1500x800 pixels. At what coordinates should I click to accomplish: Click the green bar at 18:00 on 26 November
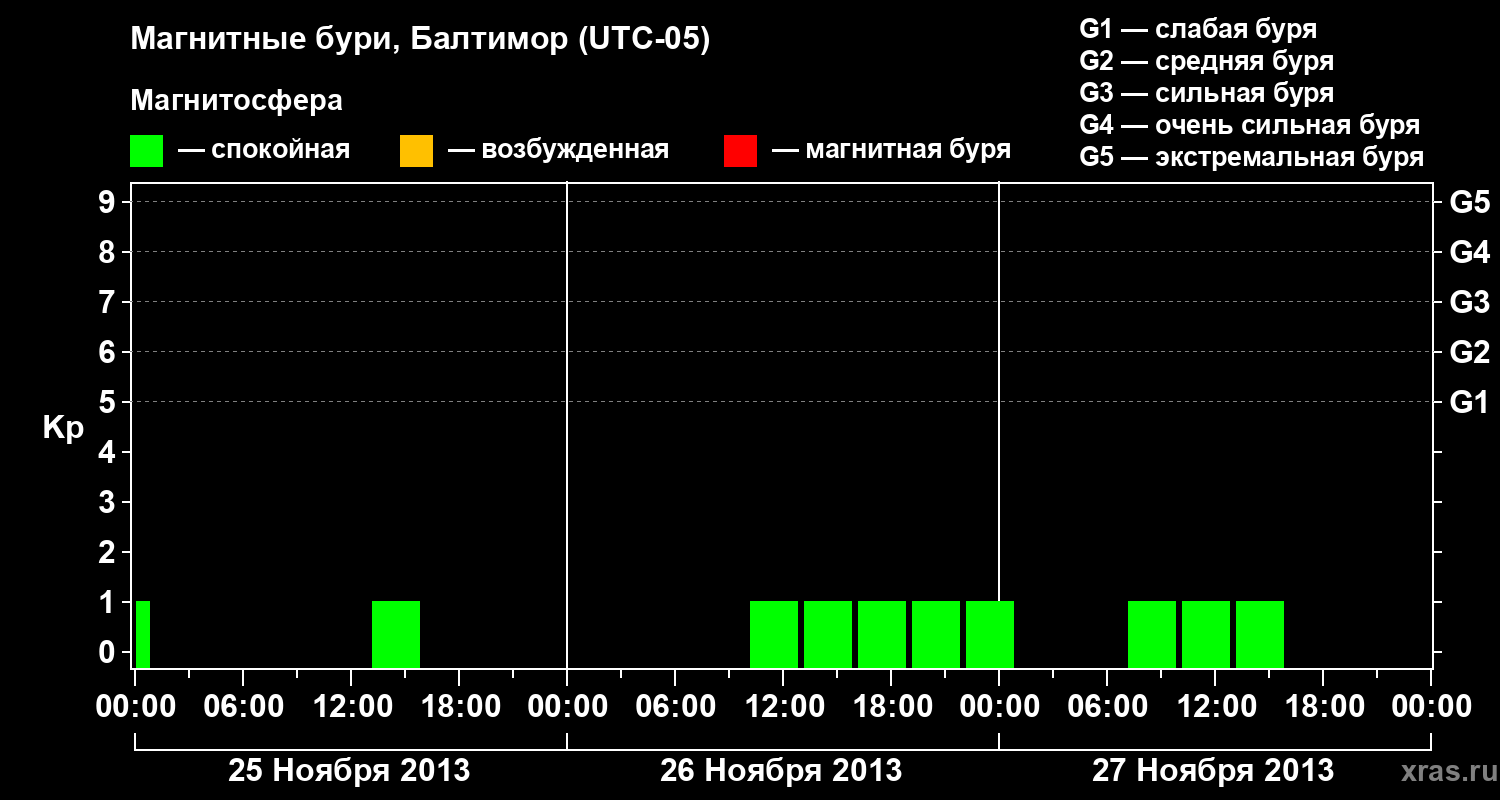pos(882,634)
